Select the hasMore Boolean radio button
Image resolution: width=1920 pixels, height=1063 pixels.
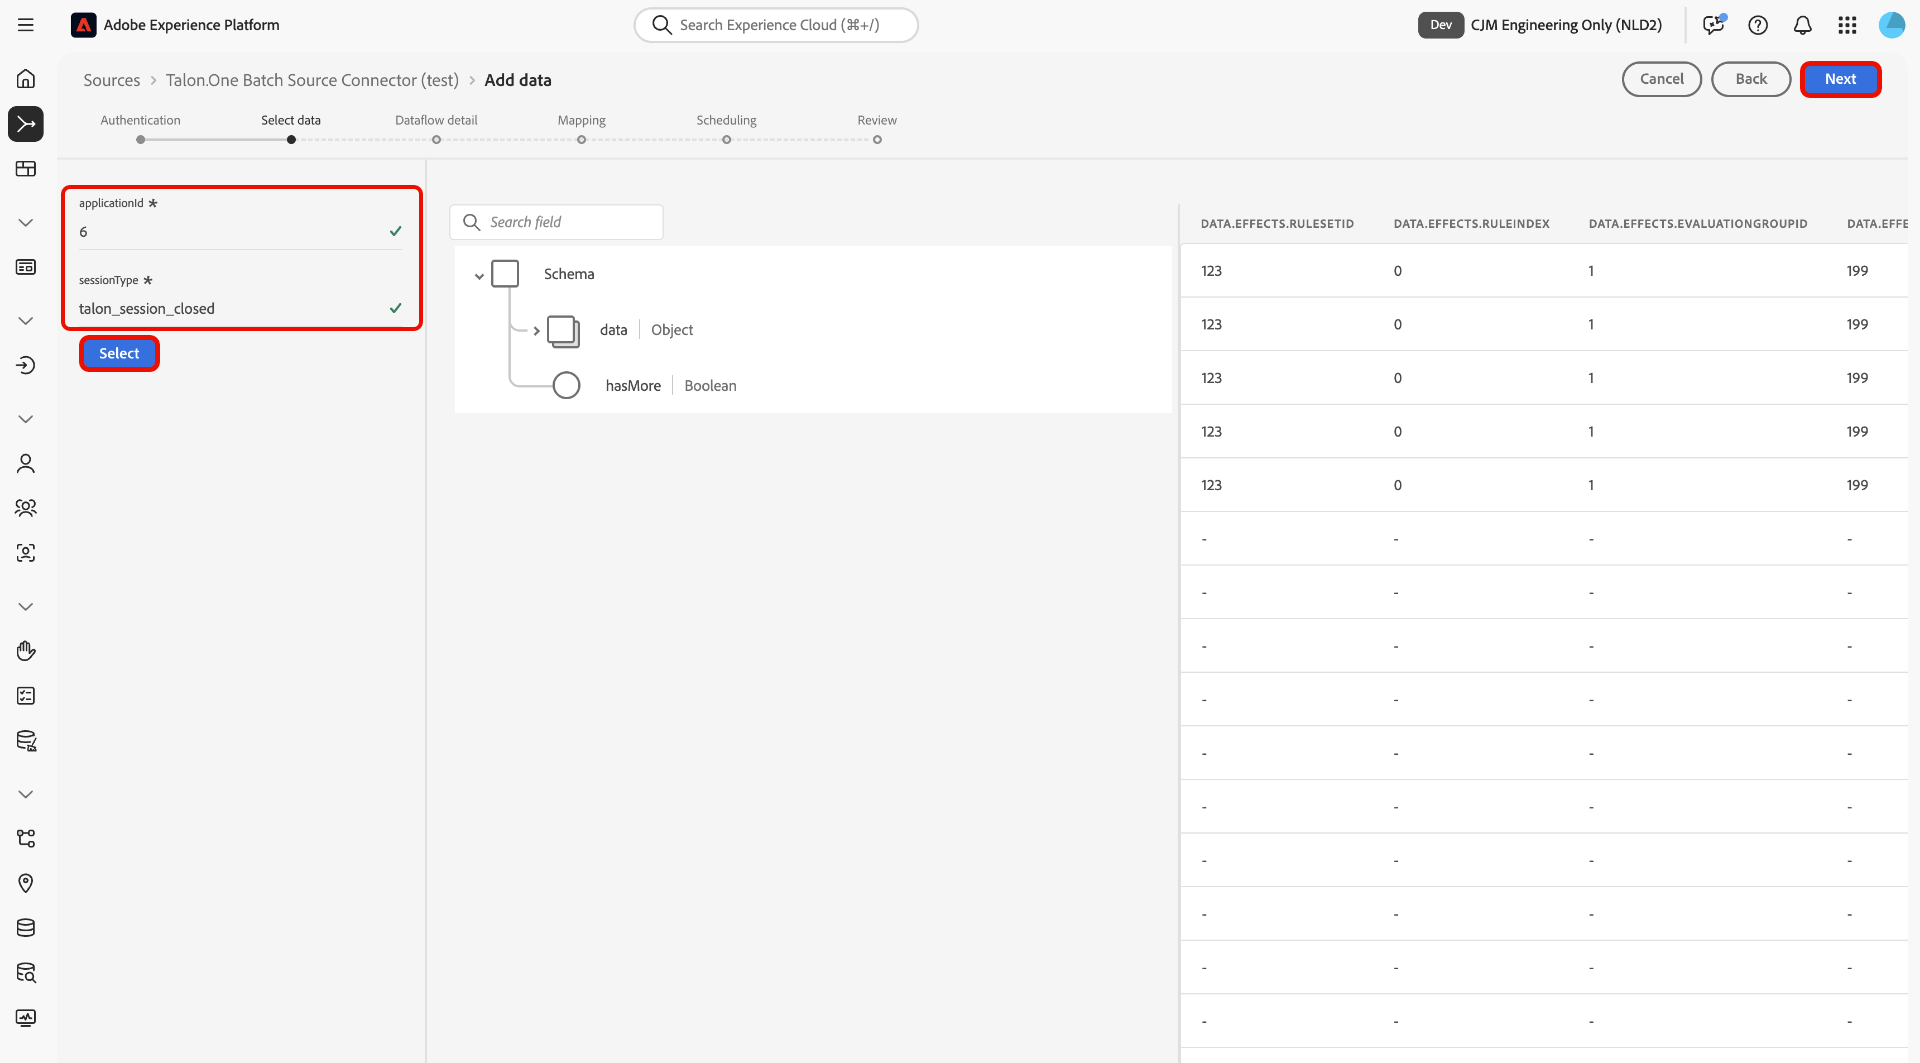(x=566, y=386)
